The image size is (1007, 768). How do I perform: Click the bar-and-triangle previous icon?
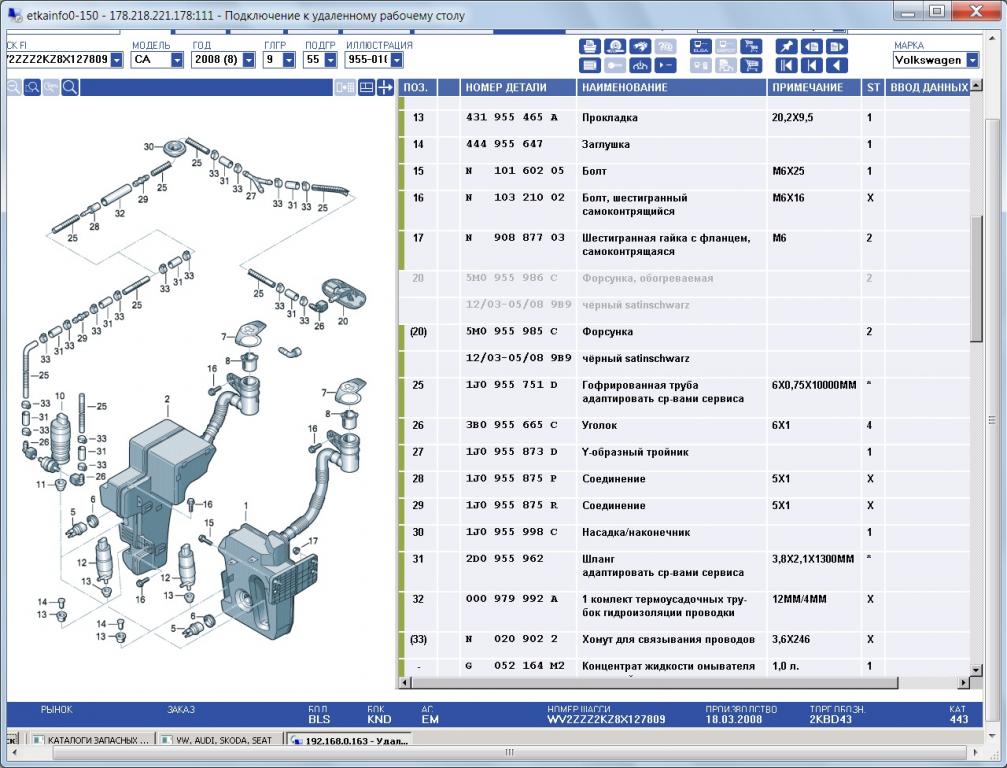tap(812, 65)
